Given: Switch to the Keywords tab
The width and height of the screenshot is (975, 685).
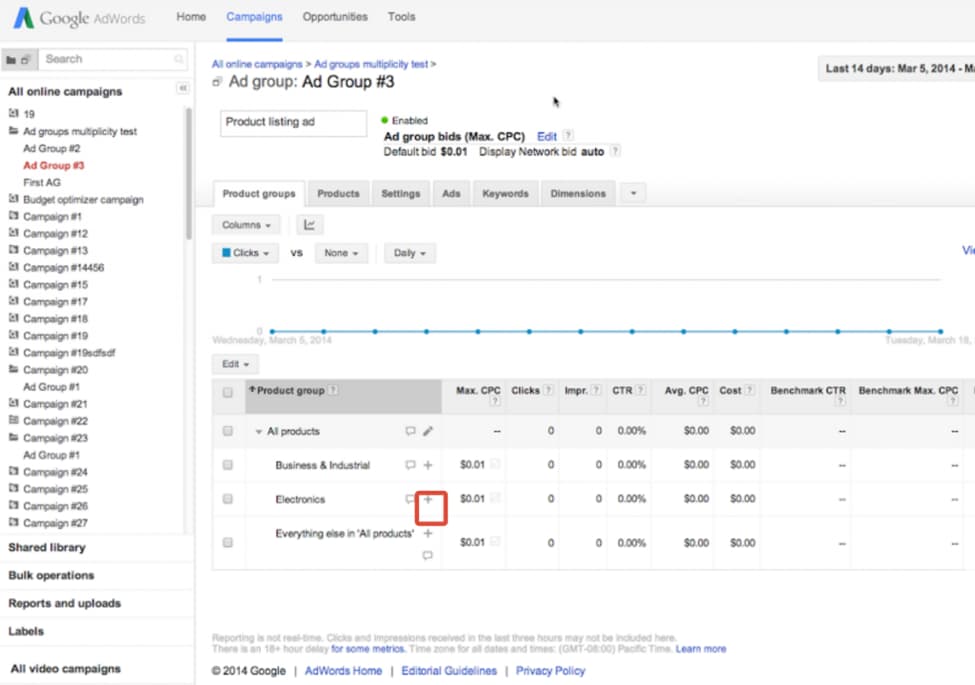Looking at the screenshot, I should 506,194.
